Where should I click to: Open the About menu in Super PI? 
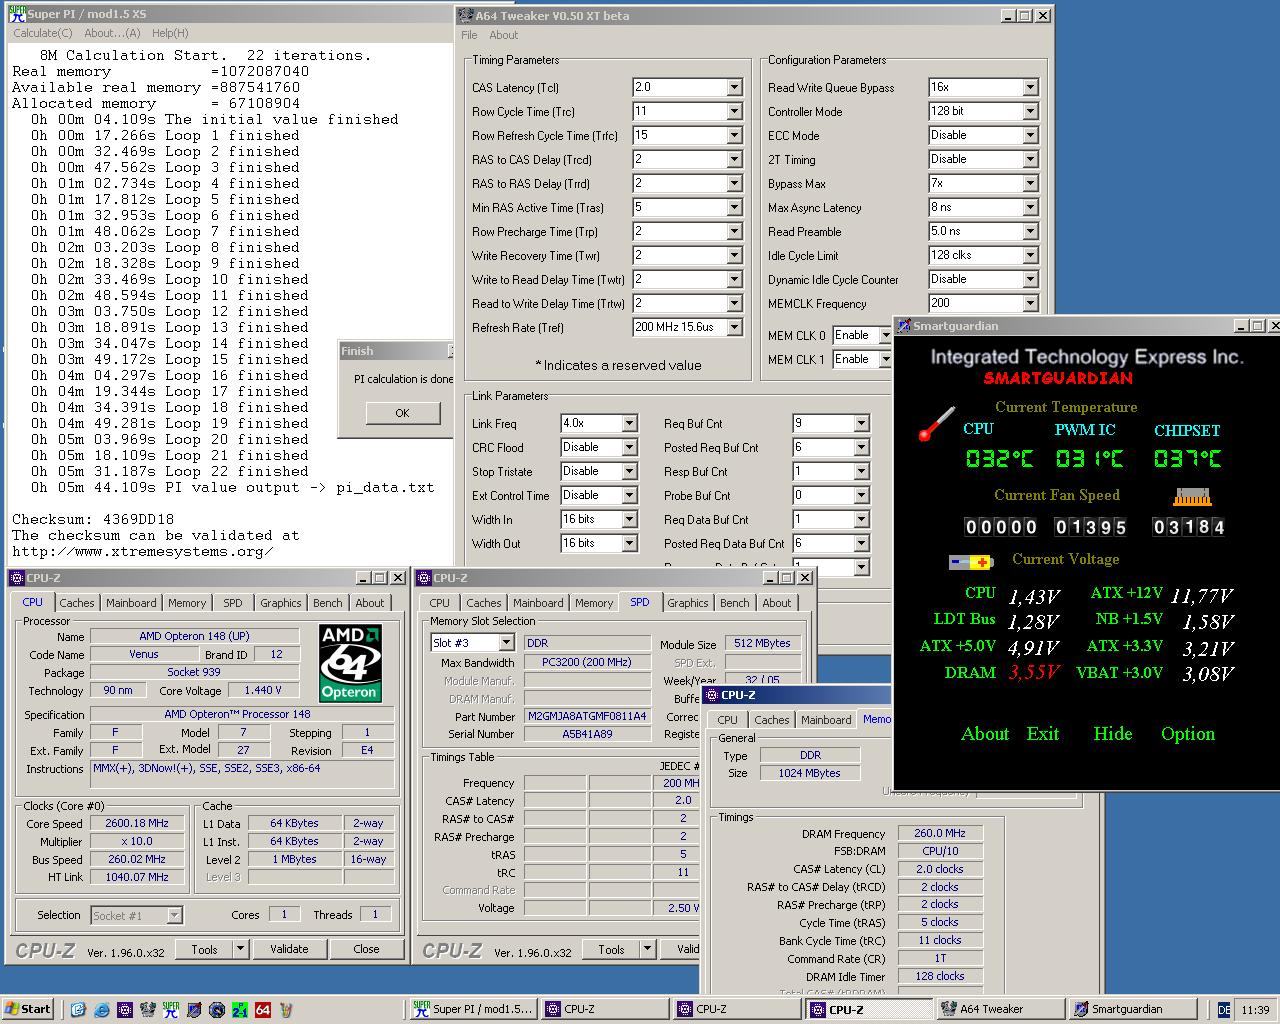[x=112, y=33]
